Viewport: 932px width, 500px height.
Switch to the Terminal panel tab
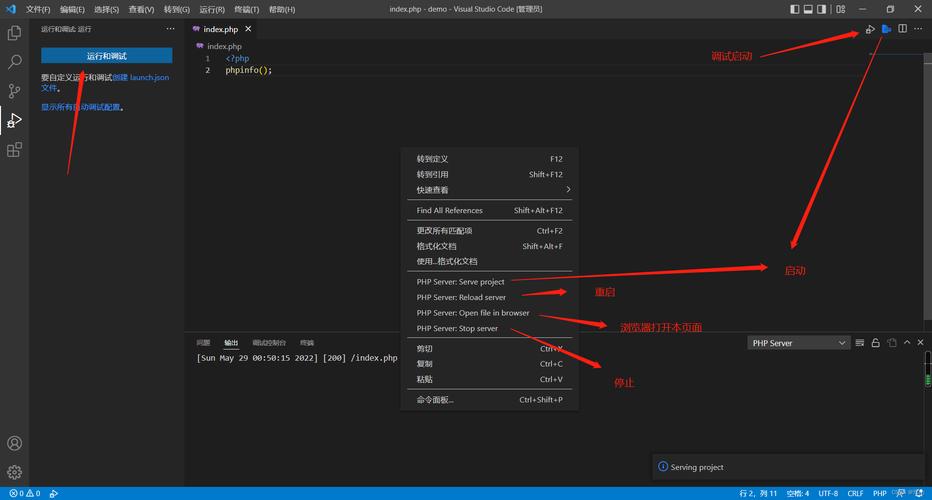307,342
